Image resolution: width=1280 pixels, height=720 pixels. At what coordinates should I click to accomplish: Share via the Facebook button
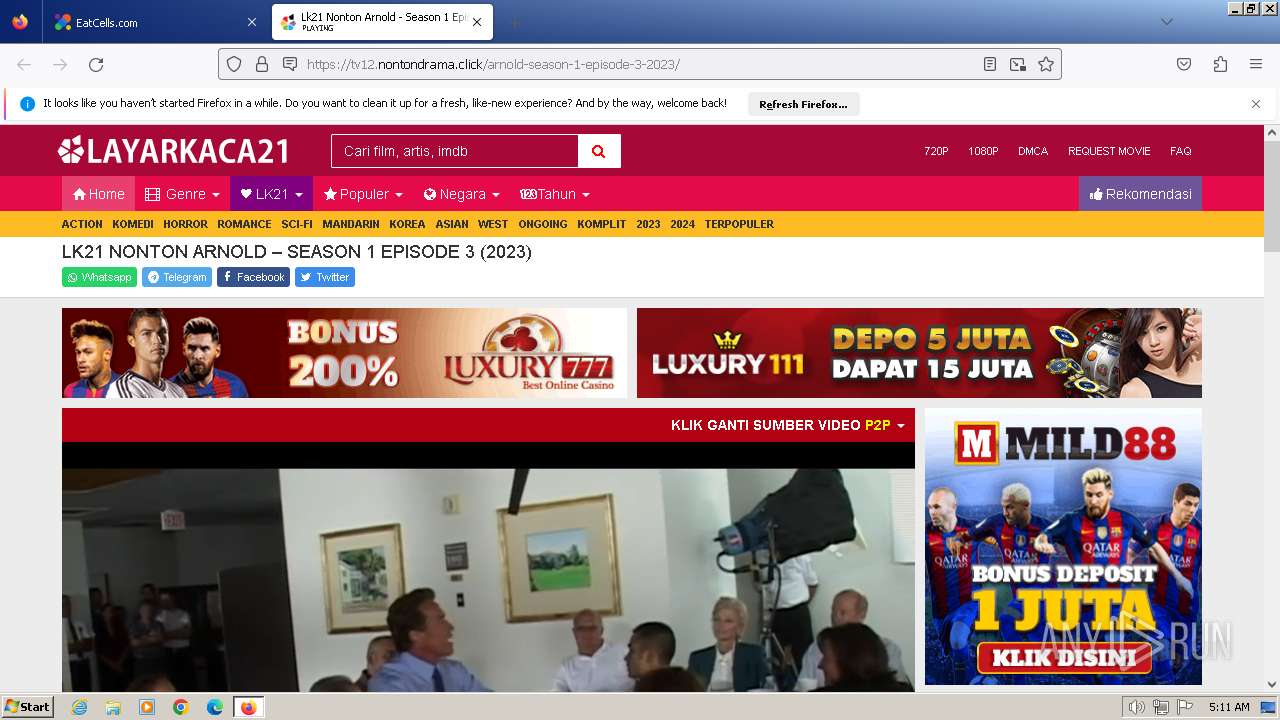click(253, 277)
